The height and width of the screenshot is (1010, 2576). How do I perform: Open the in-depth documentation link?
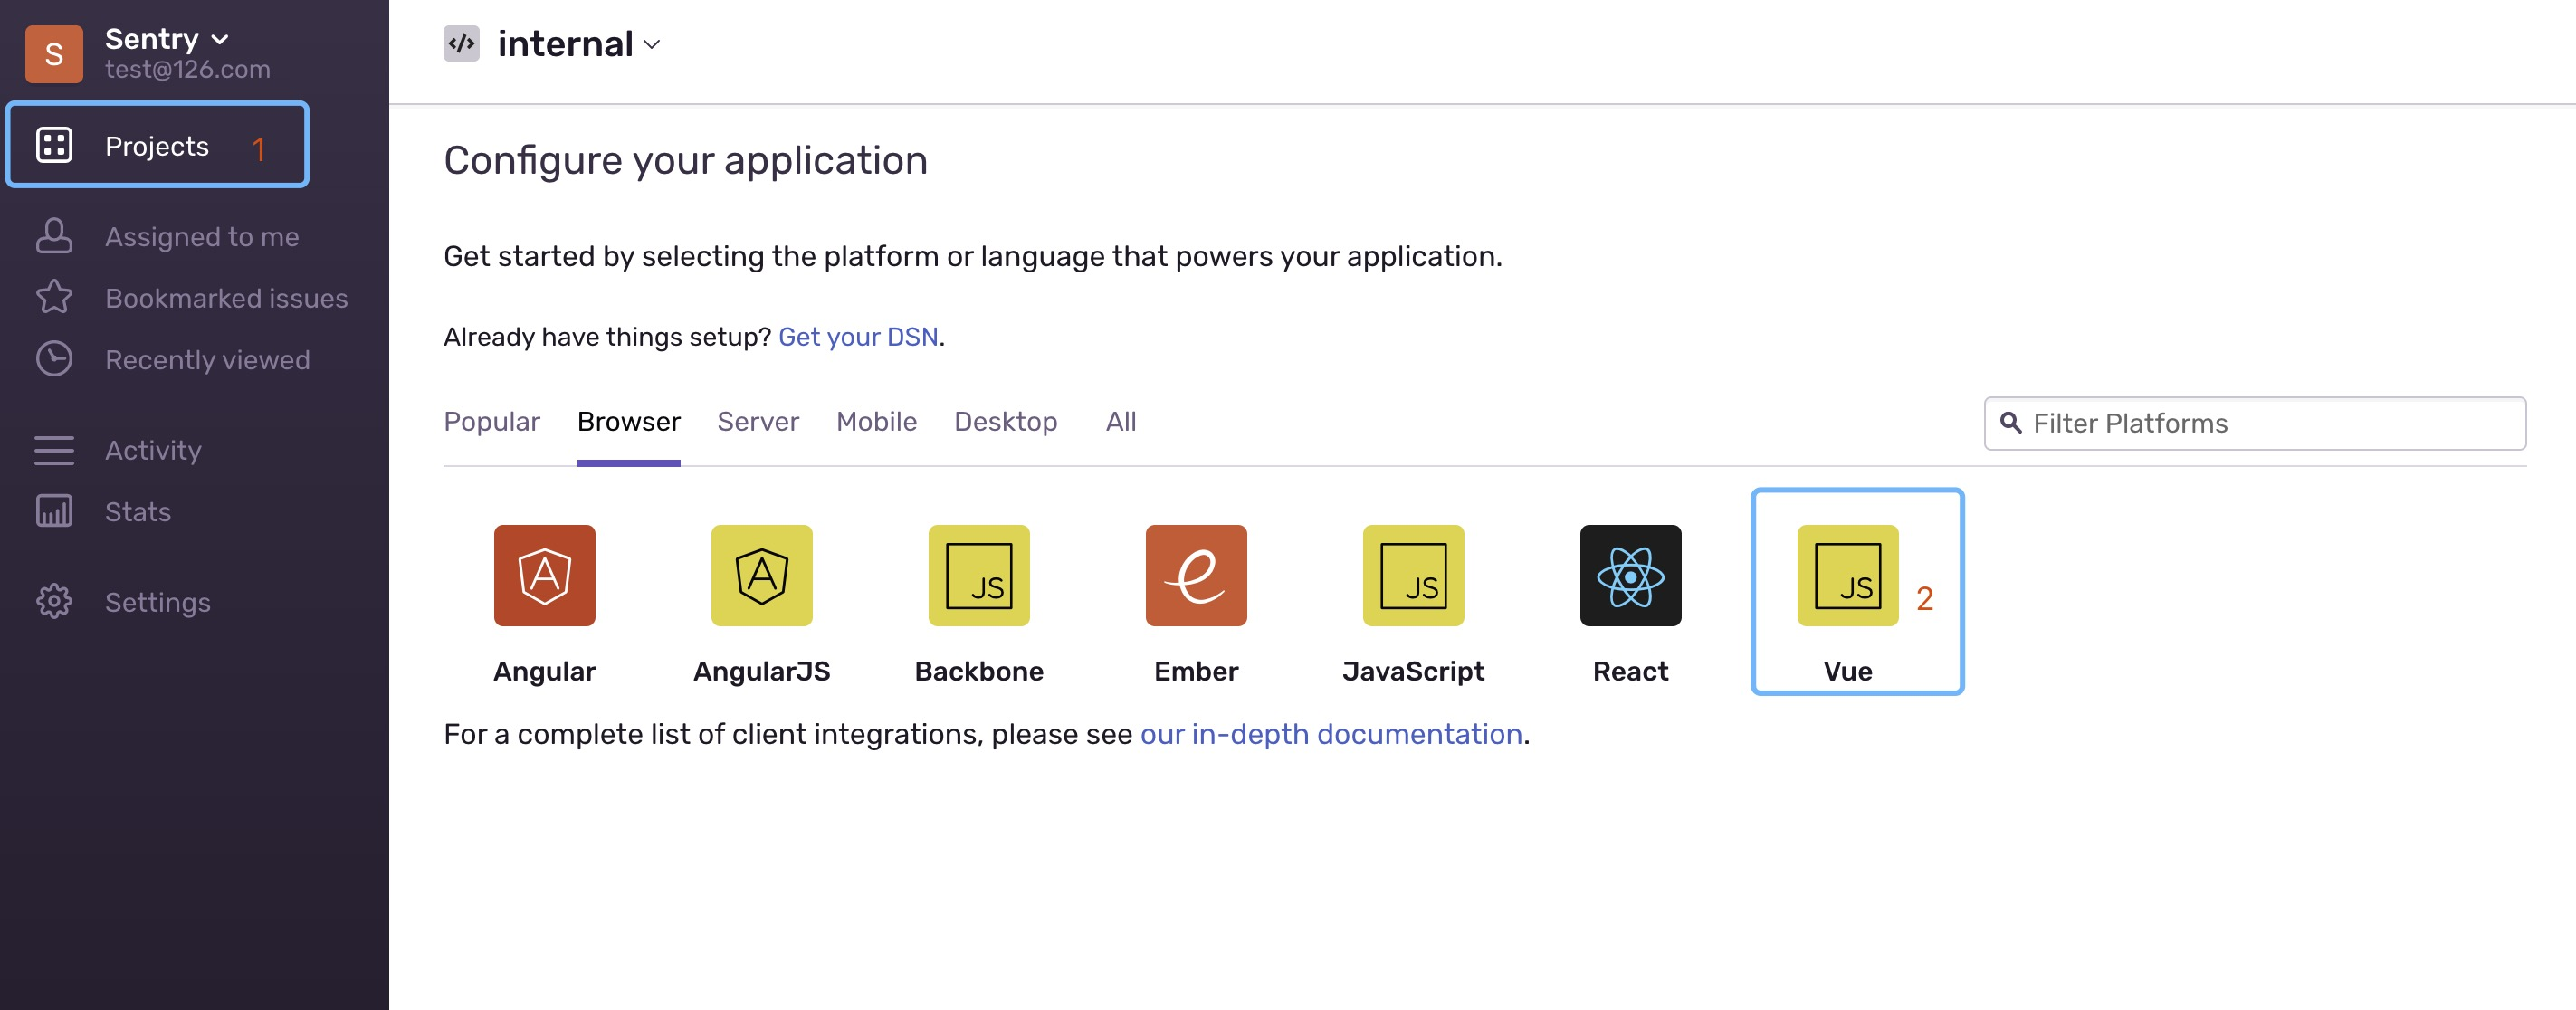(x=1330, y=734)
